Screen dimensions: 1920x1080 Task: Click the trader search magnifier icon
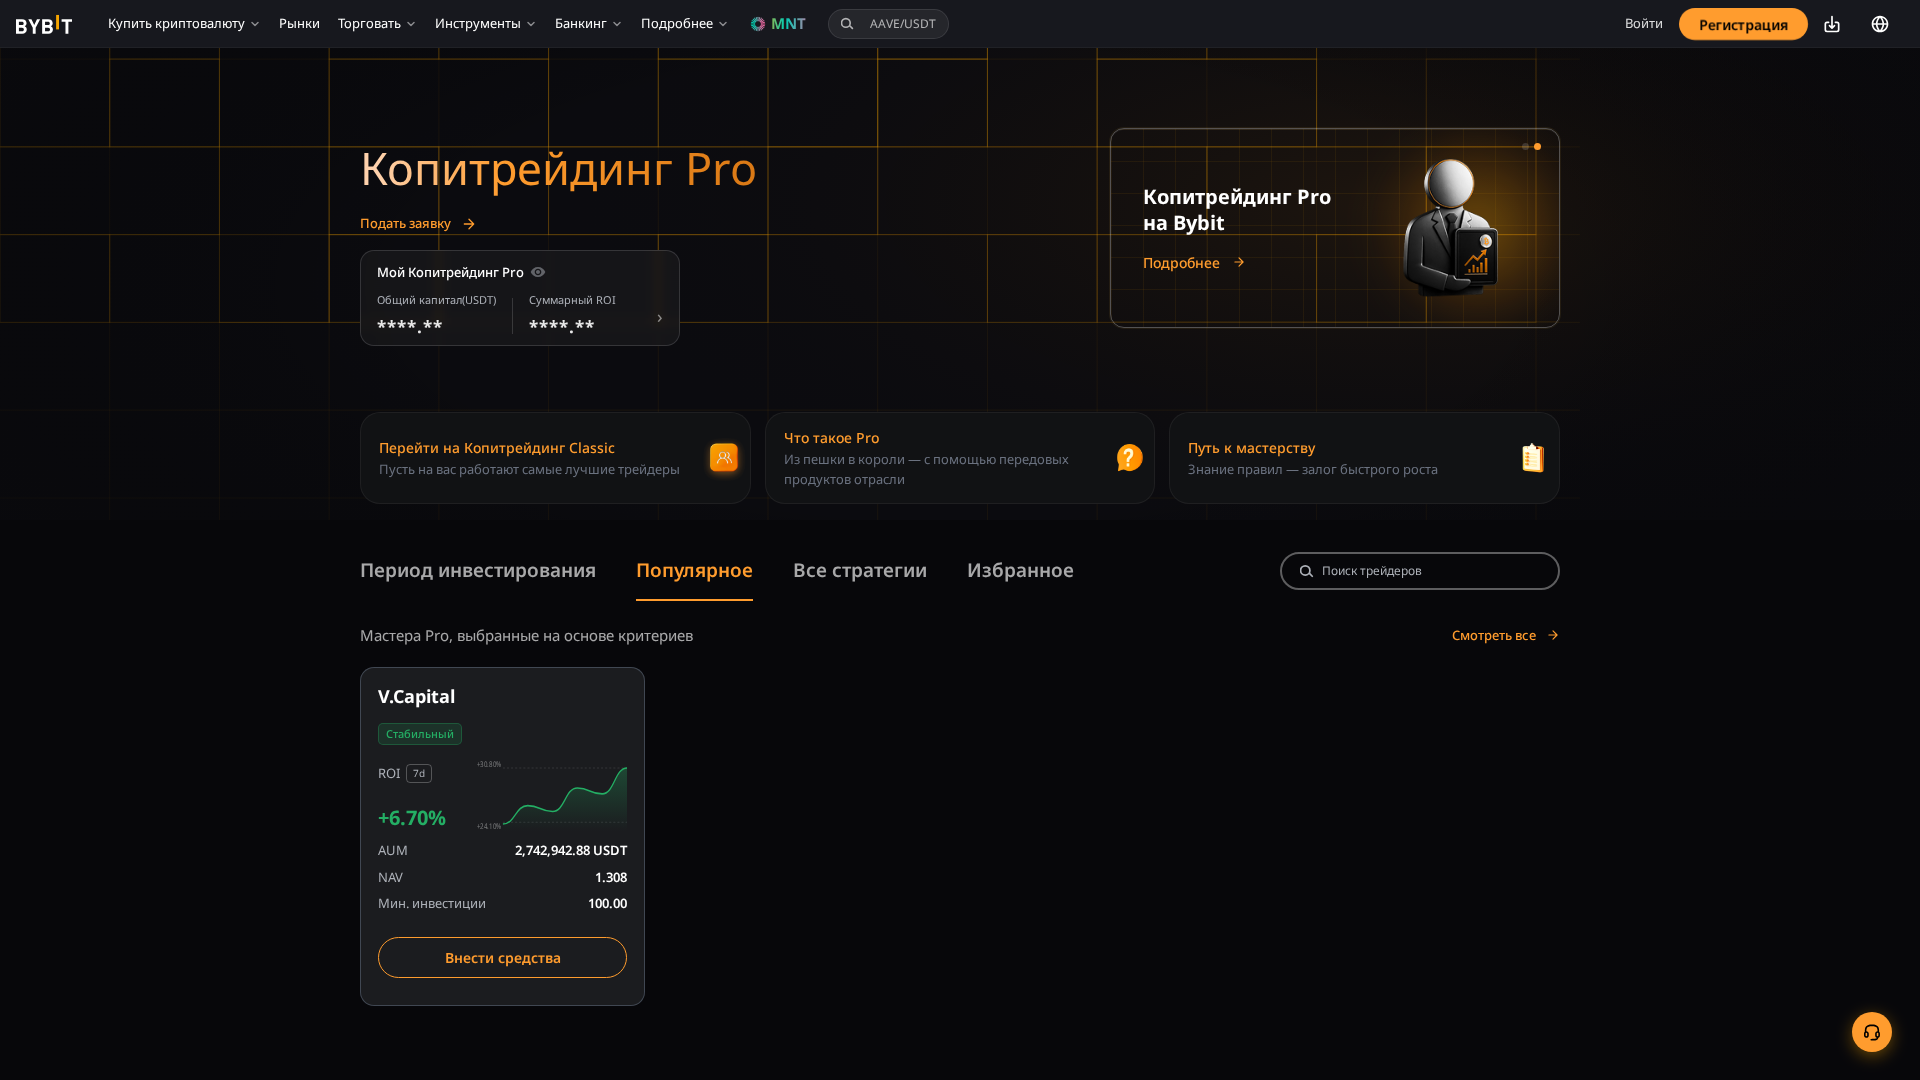click(x=1306, y=571)
